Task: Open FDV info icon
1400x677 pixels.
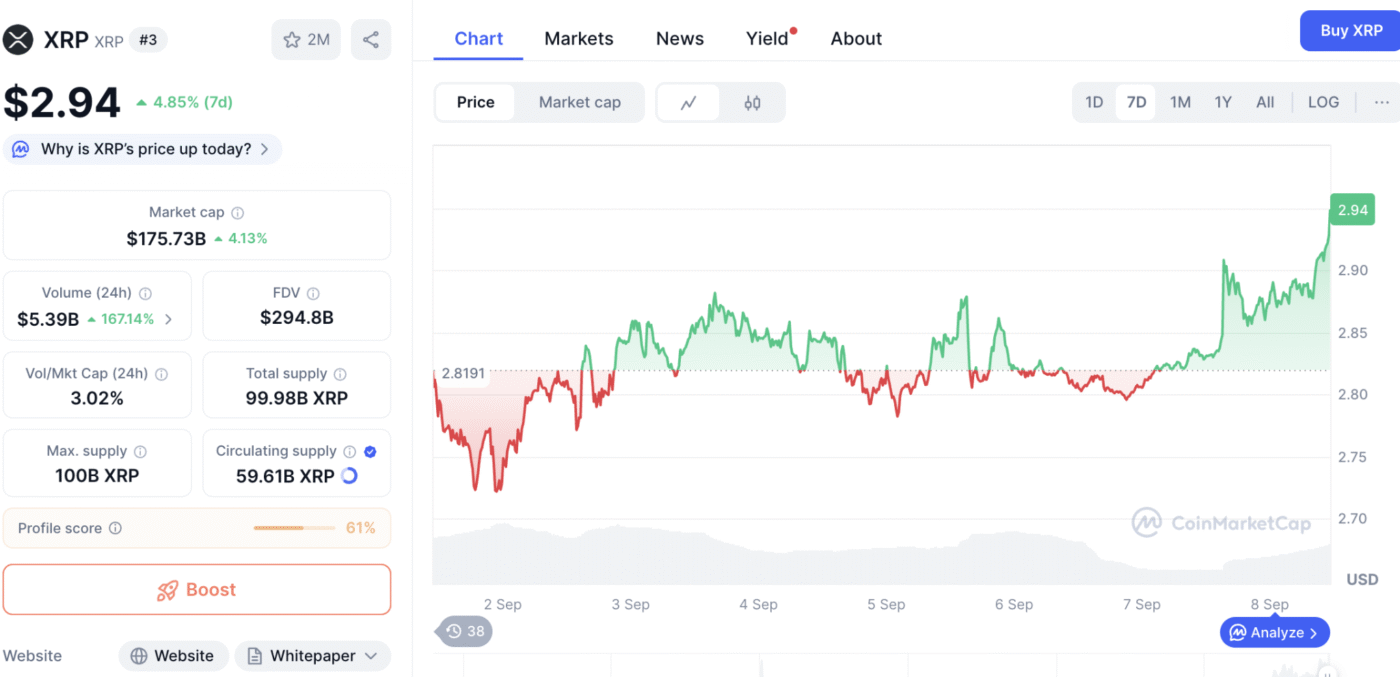Action: (313, 294)
